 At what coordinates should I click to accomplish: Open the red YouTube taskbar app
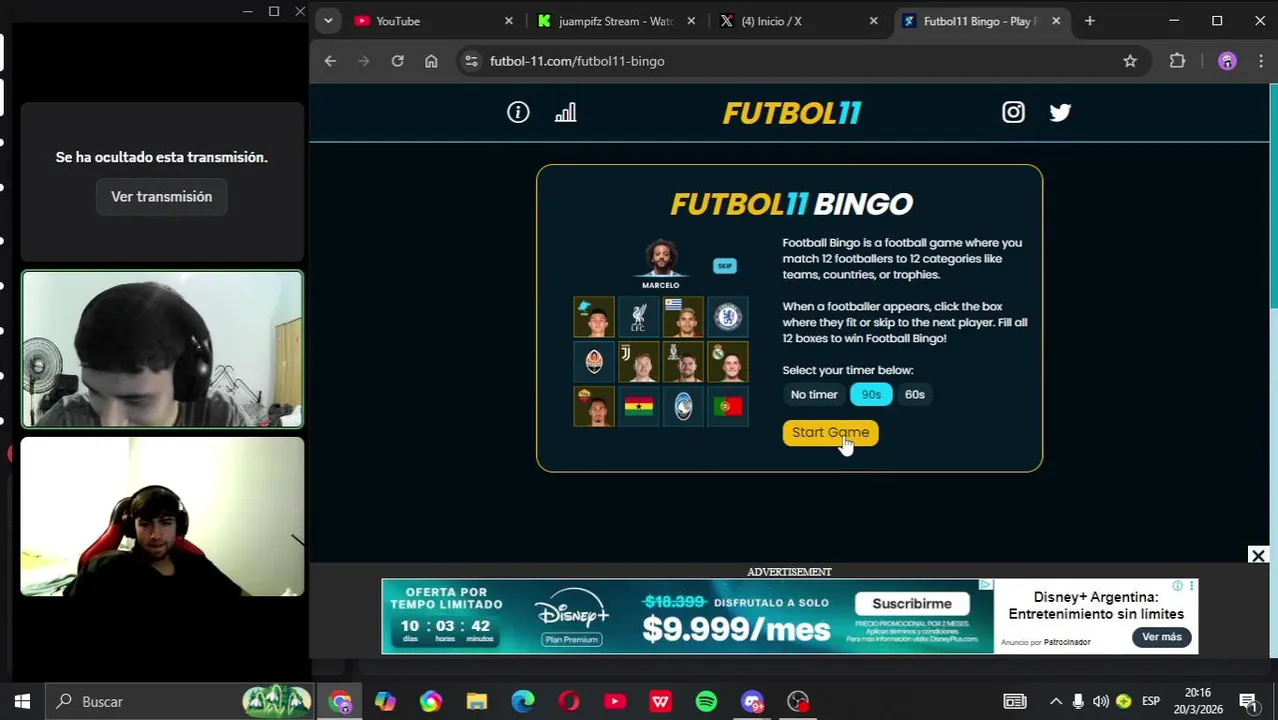click(614, 701)
